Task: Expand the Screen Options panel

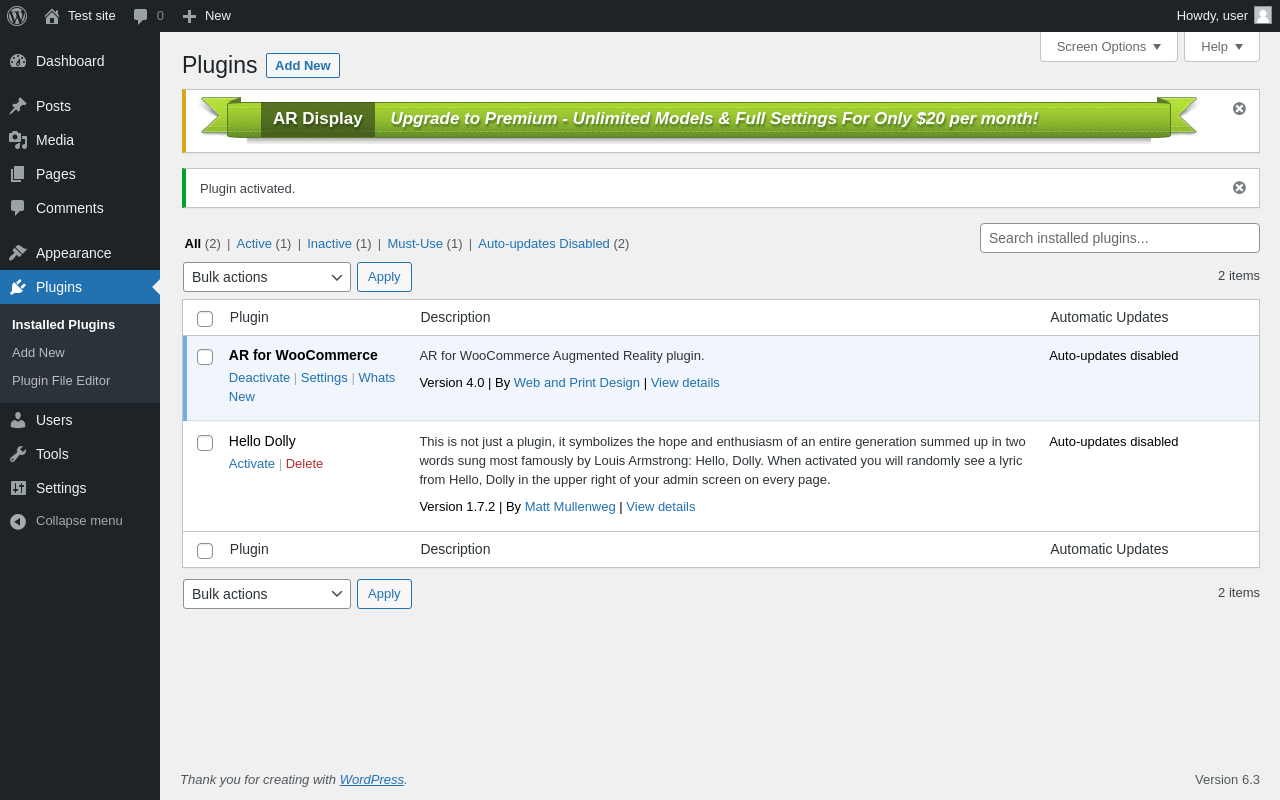Action: point(1109,46)
